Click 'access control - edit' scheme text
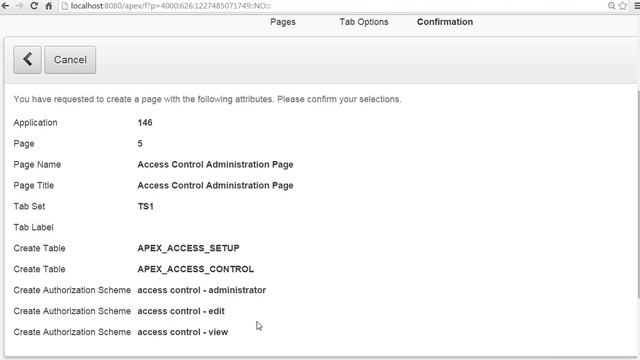Screen dimensions: 640x360 [x=181, y=311]
